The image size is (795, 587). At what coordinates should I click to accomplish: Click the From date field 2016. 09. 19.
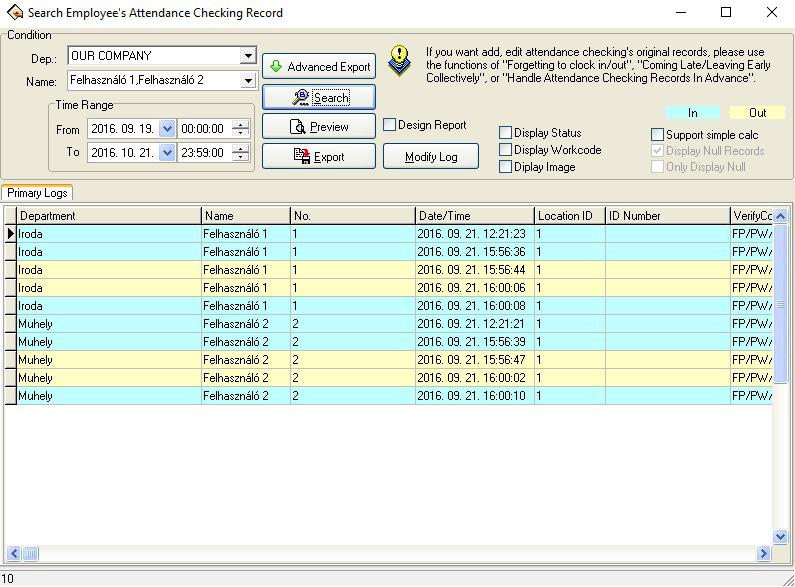tap(123, 129)
